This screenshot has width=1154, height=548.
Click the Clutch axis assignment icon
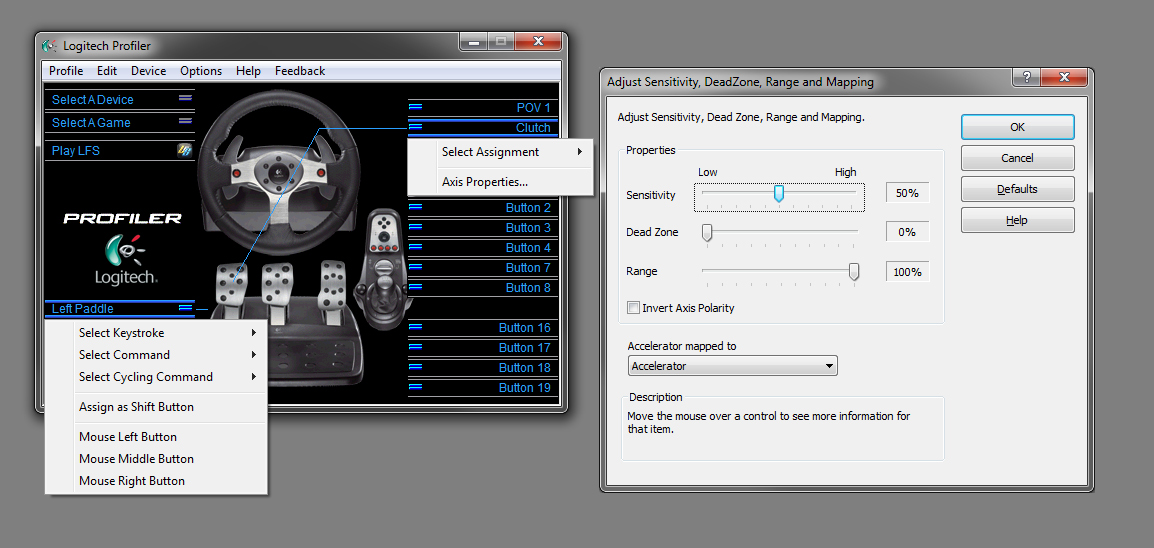pos(416,127)
